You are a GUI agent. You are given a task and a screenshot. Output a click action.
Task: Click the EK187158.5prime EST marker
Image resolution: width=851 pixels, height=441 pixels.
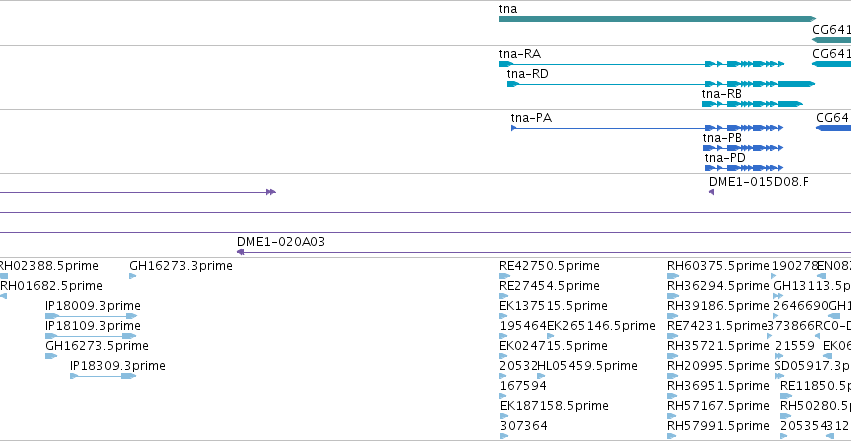point(504,416)
